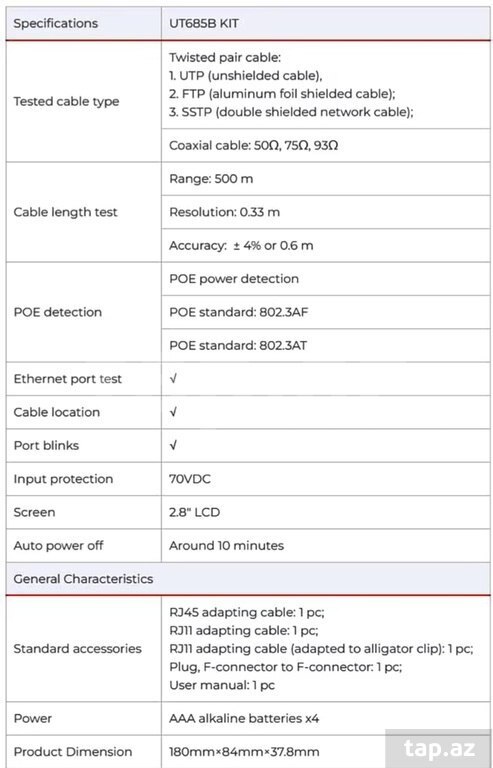Click the Resolution: 0.33 m cell

pyautogui.click(x=326, y=212)
